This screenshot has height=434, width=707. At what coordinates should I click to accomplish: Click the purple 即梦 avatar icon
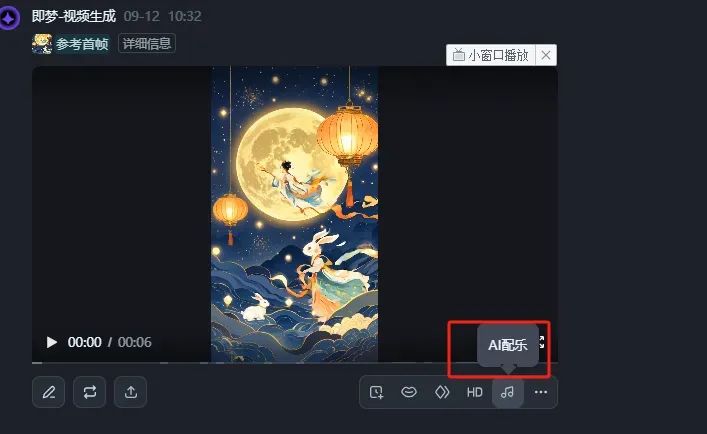tap(9, 18)
